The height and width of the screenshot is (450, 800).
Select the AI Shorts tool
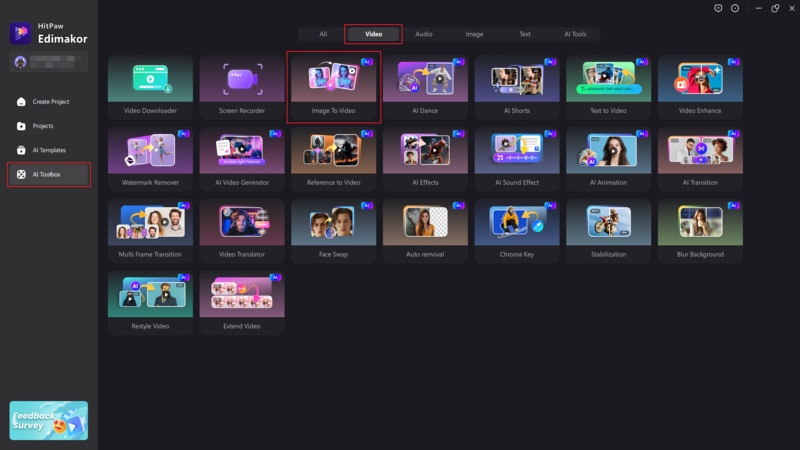(517, 87)
